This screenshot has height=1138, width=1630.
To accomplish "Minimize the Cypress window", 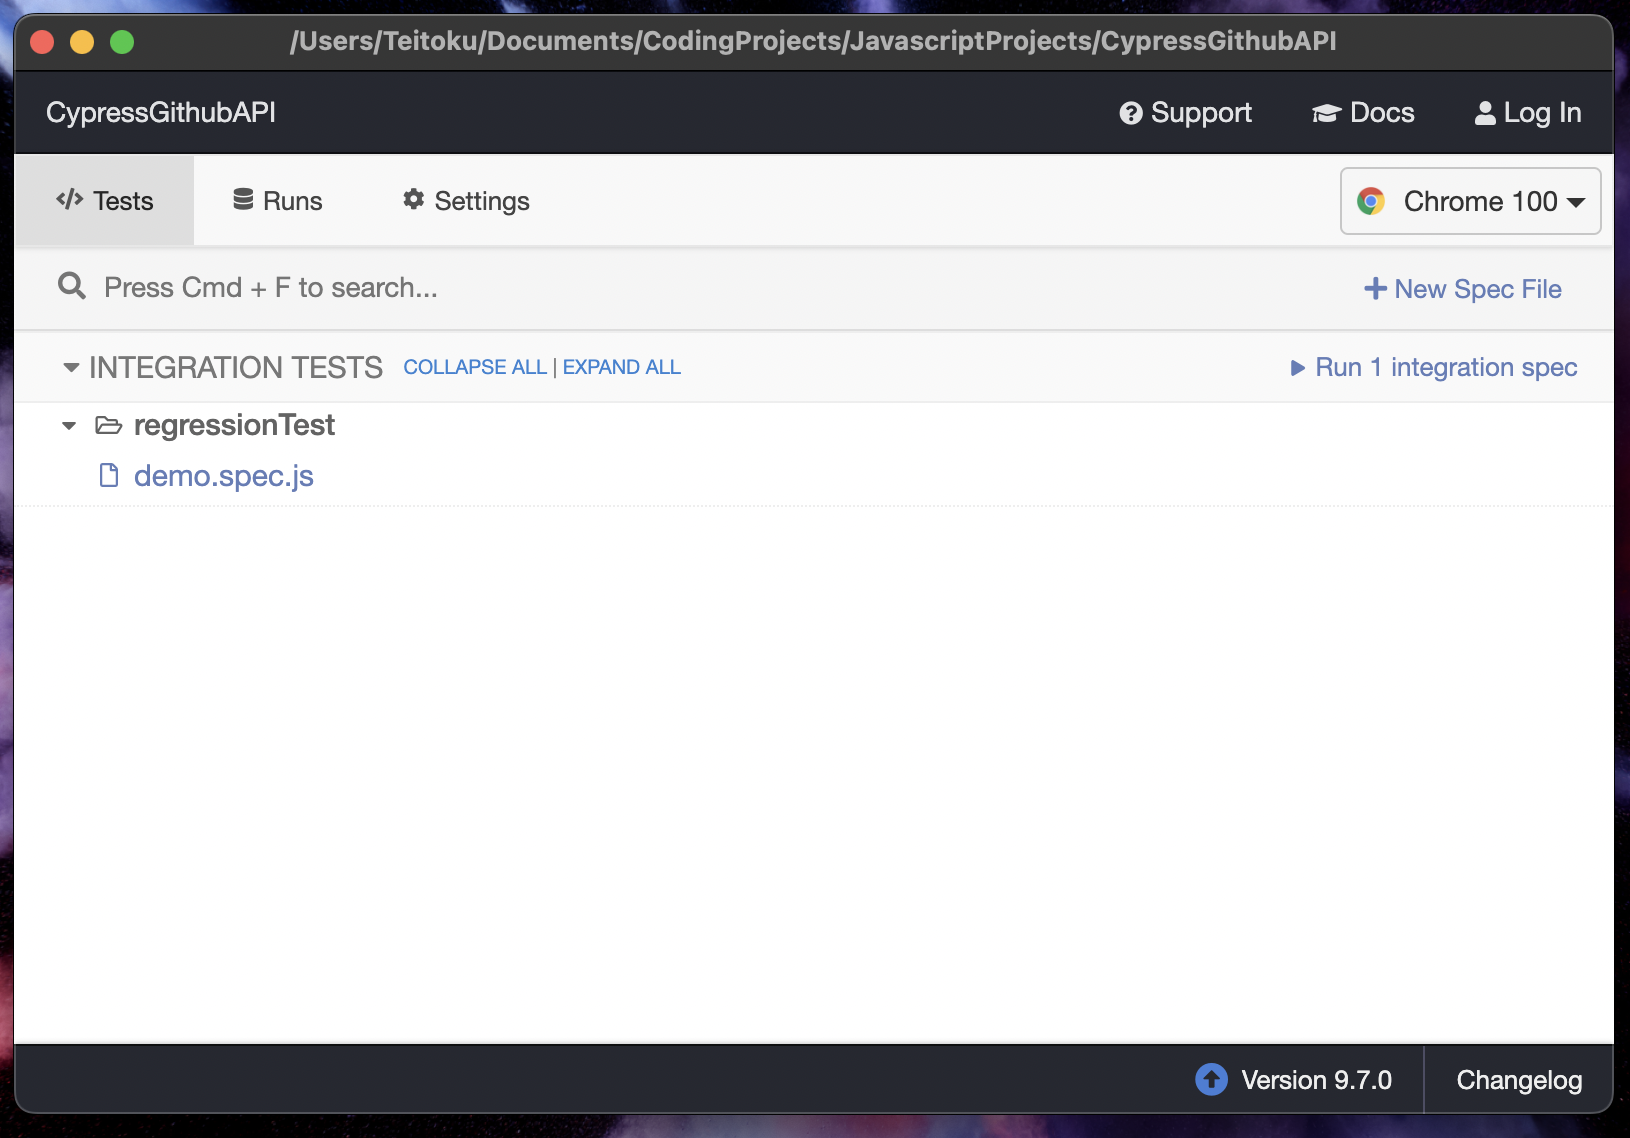I will pos(82,42).
